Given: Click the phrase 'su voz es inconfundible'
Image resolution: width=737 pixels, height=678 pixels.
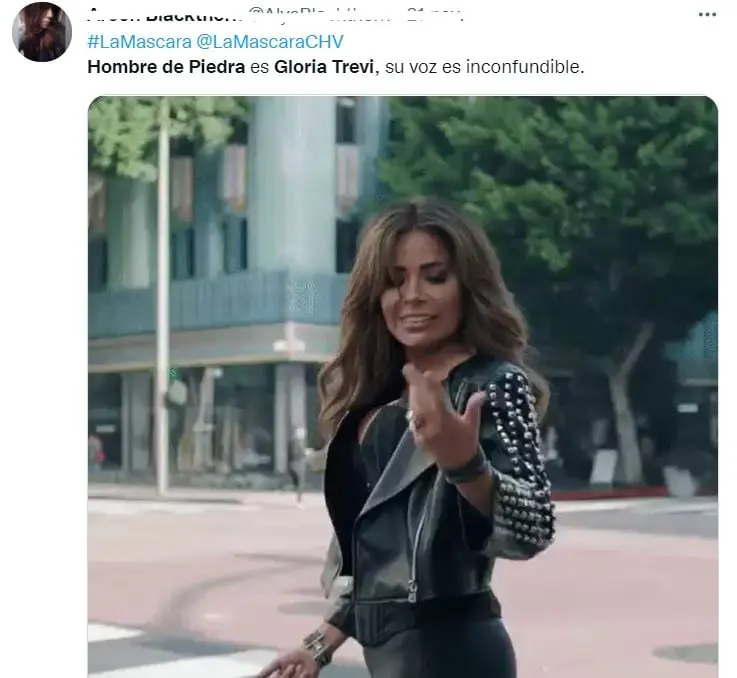Looking at the screenshot, I should coord(482,67).
